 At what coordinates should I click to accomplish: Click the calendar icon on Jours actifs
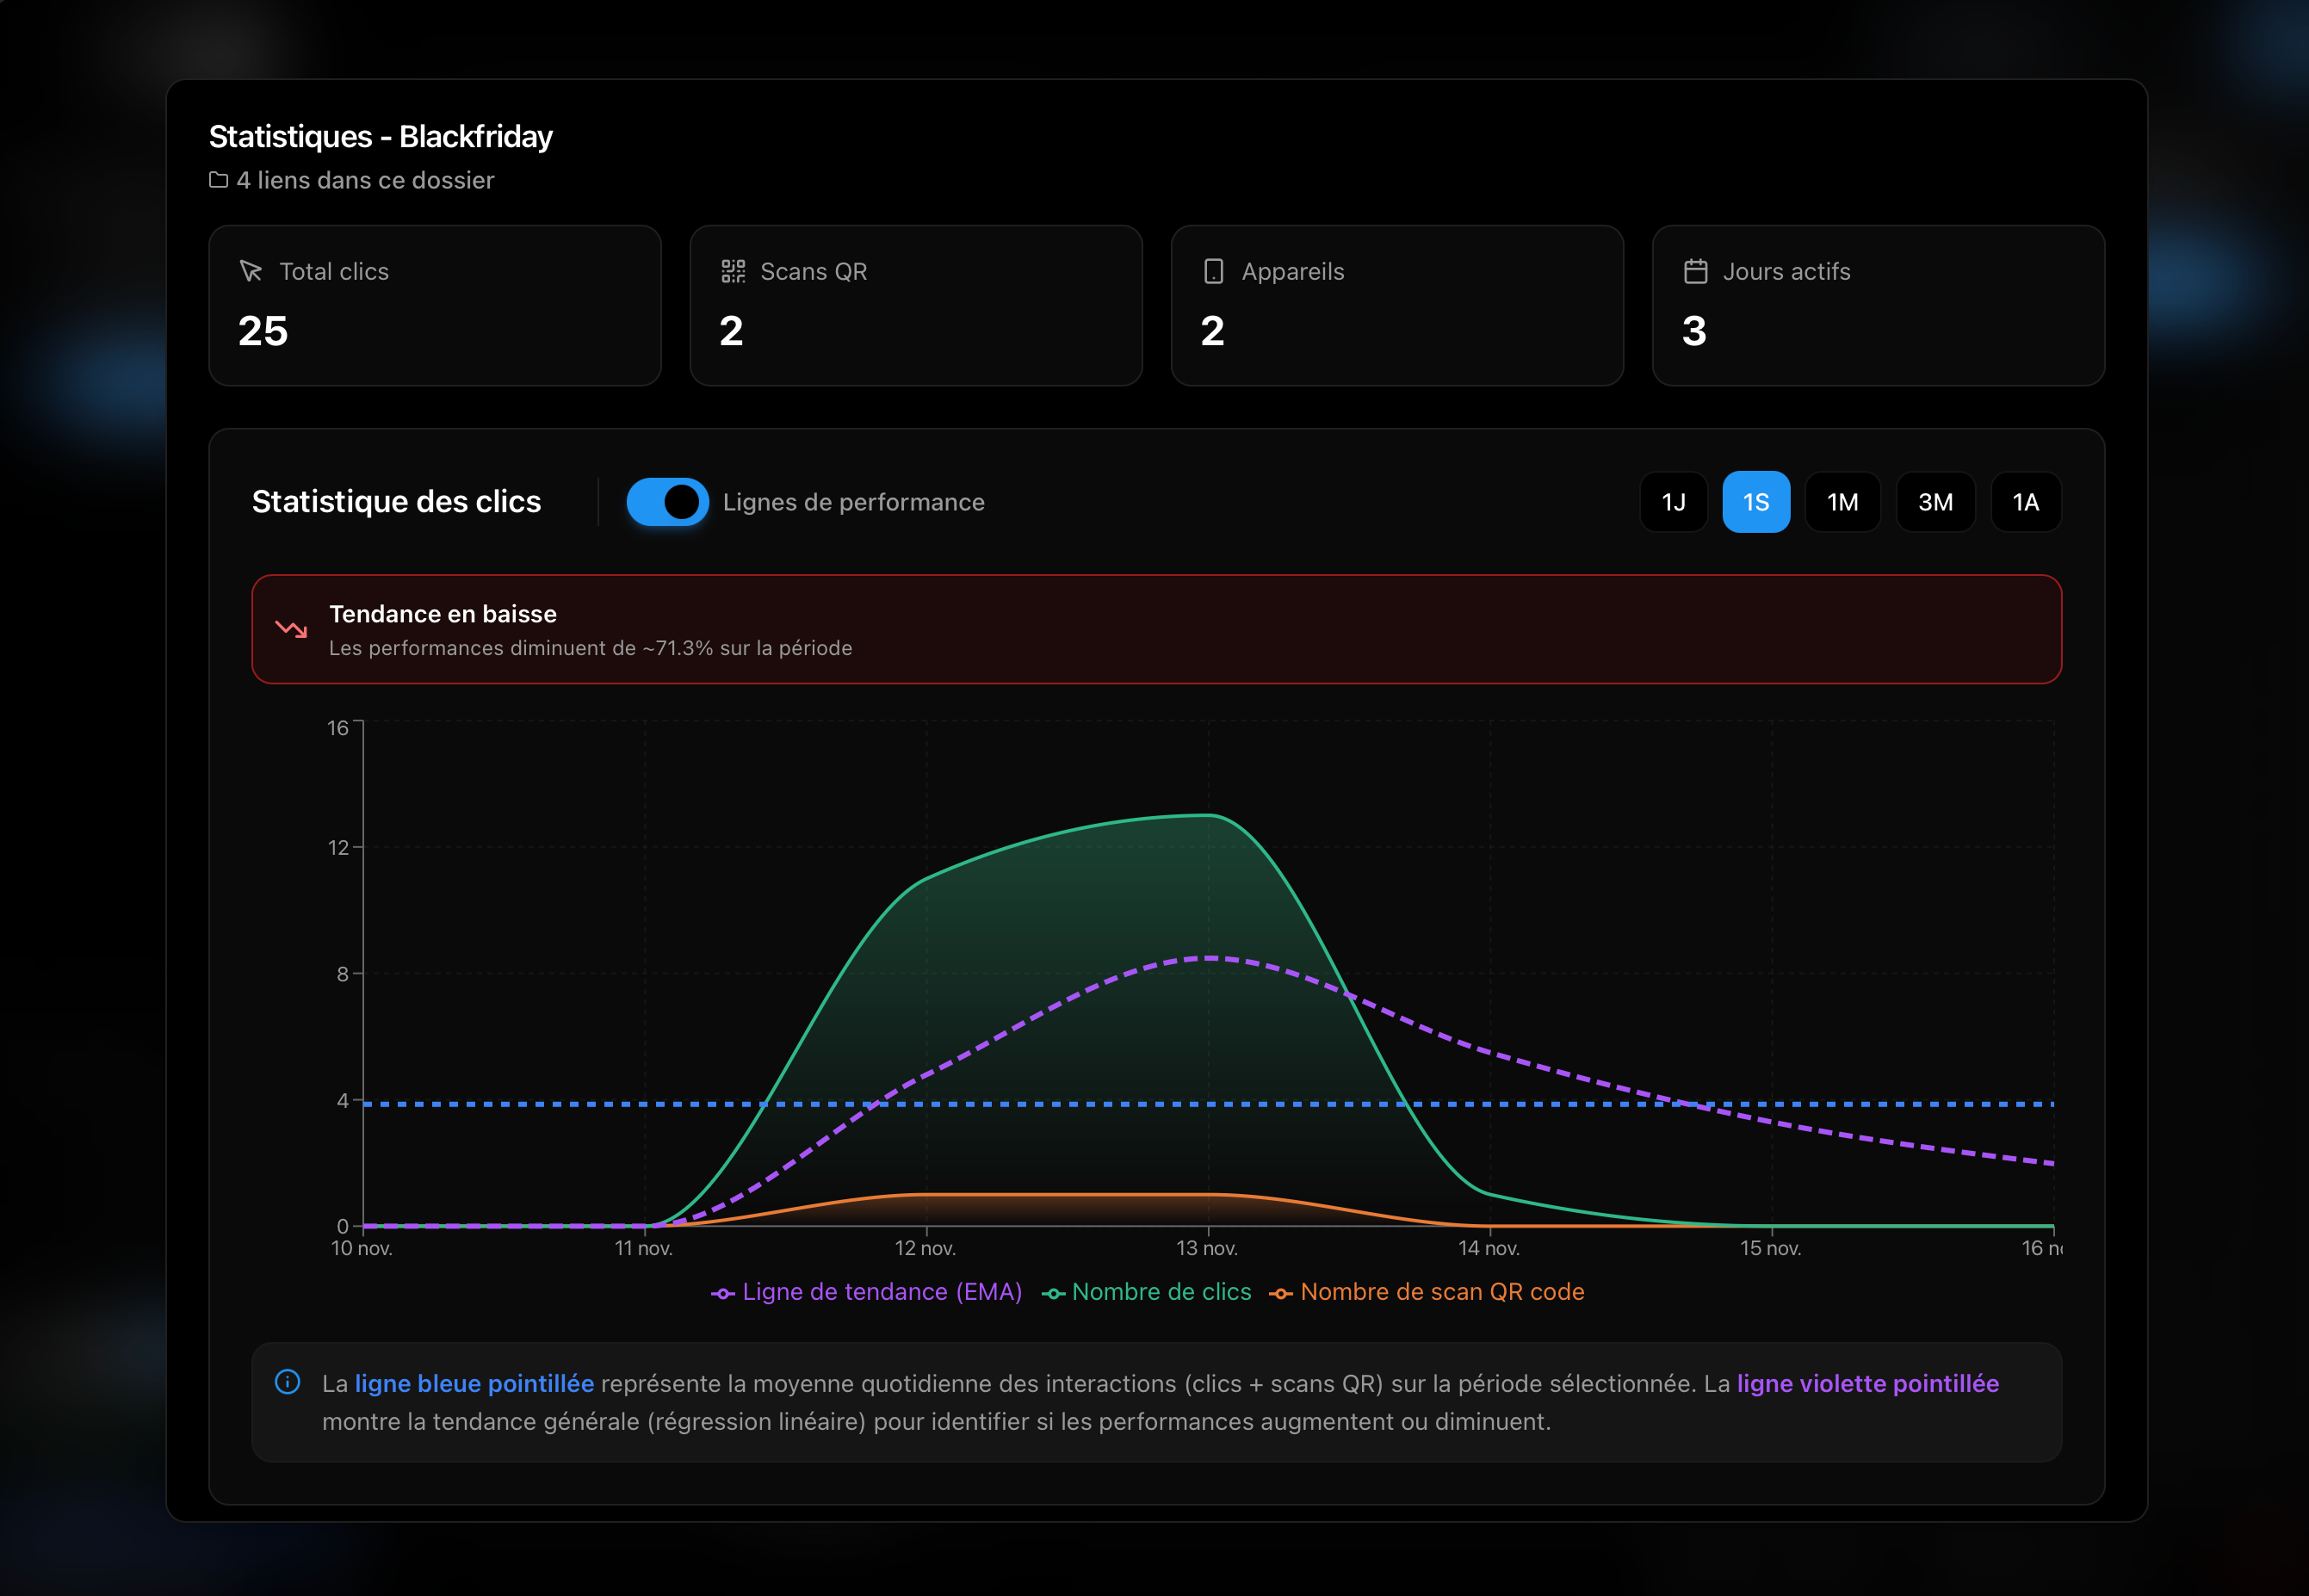[1695, 271]
